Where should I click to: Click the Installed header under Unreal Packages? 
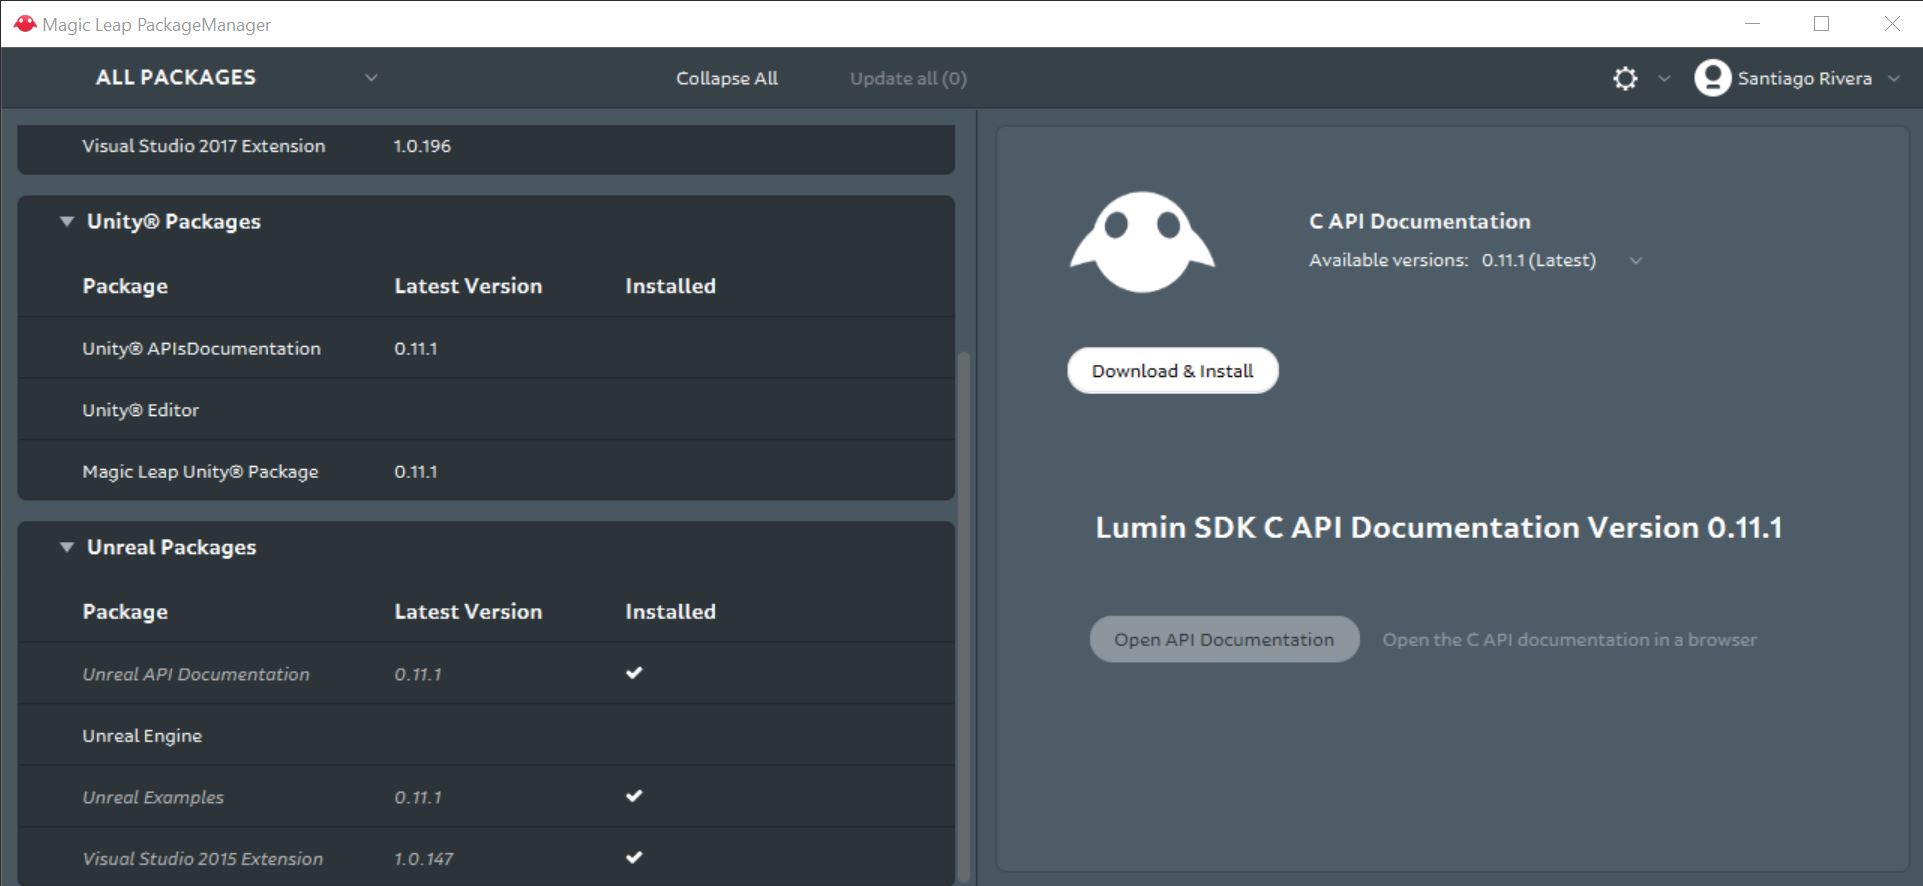670,611
